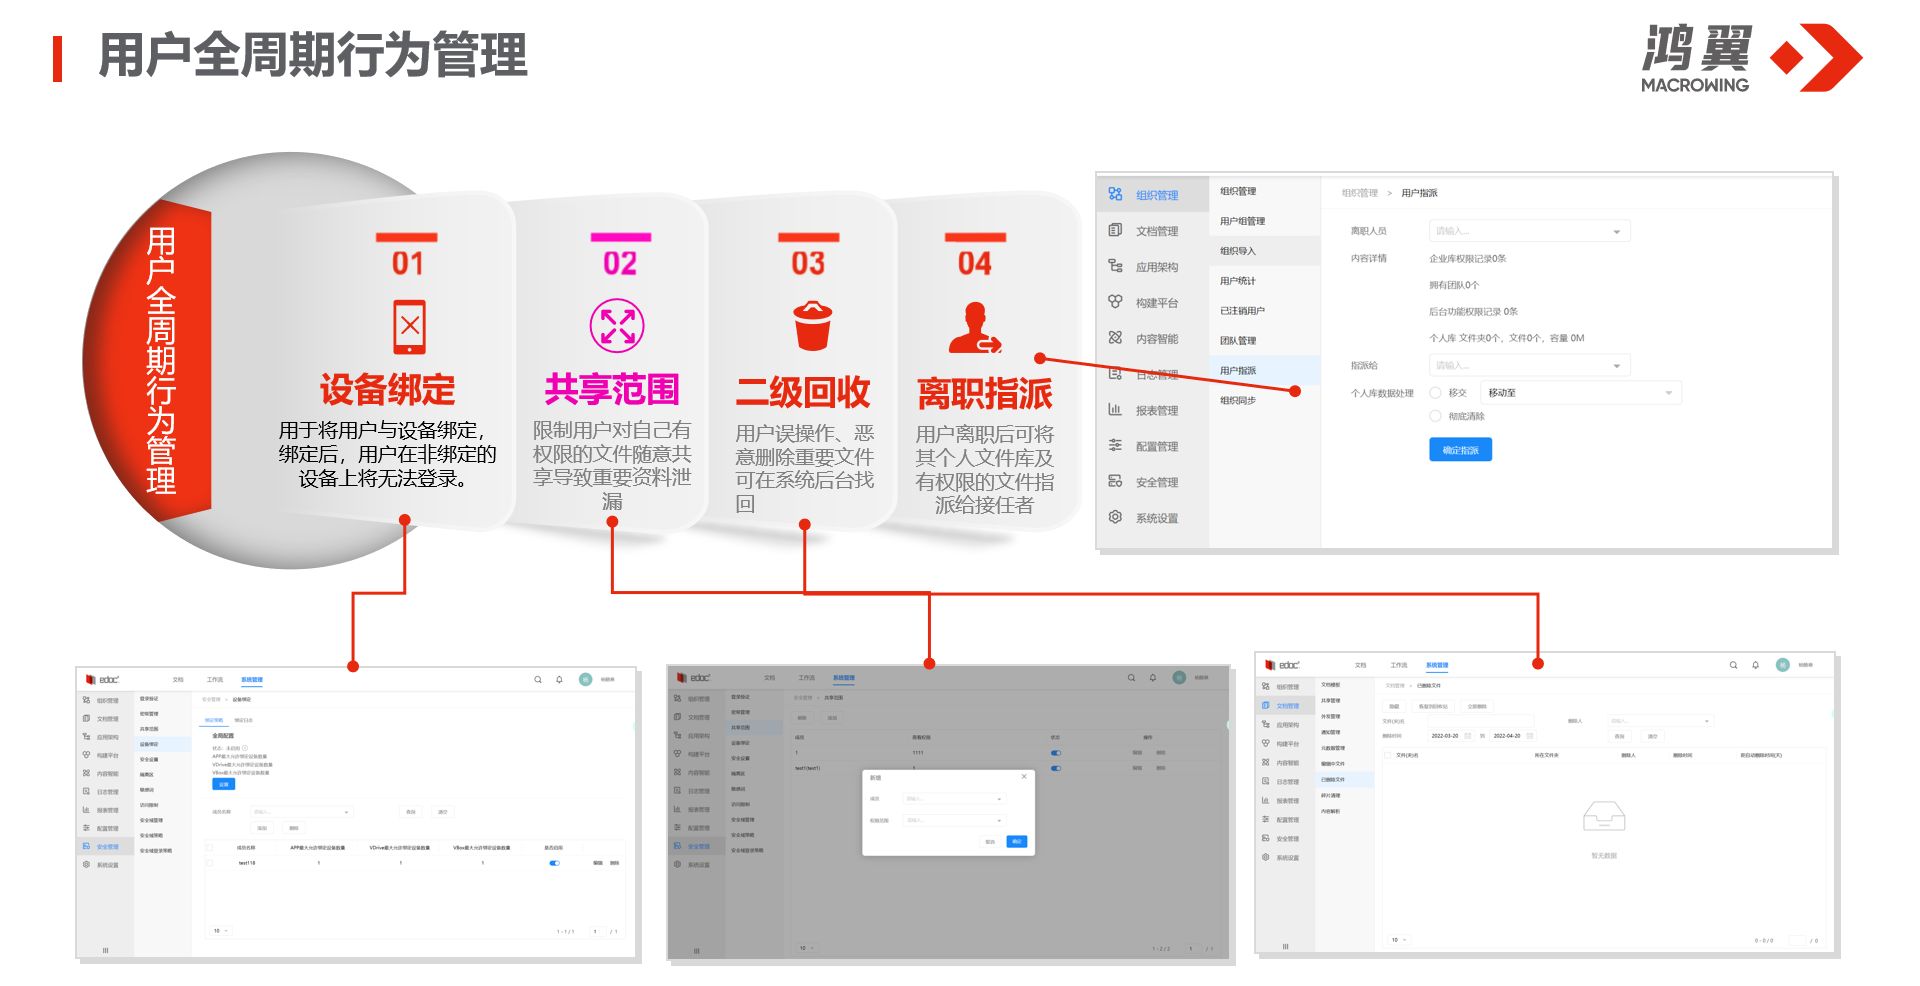Image resolution: width=1920 pixels, height=986 pixels.
Task: Click the 二级回收 trash bin icon under 03
Action: coord(812,326)
